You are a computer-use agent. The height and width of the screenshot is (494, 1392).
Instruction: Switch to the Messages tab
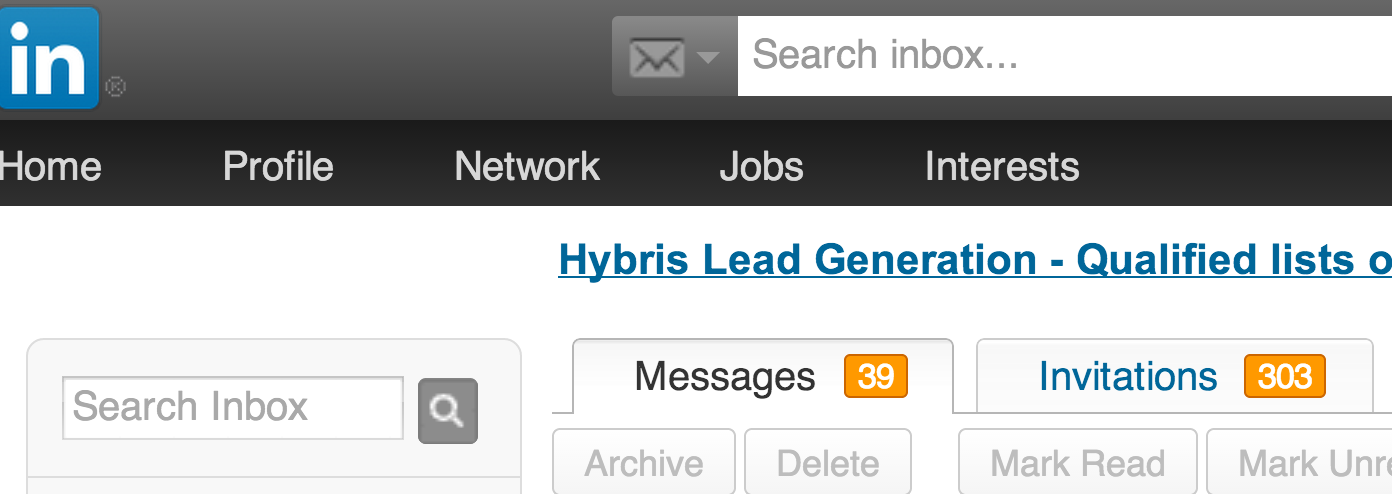click(x=725, y=377)
